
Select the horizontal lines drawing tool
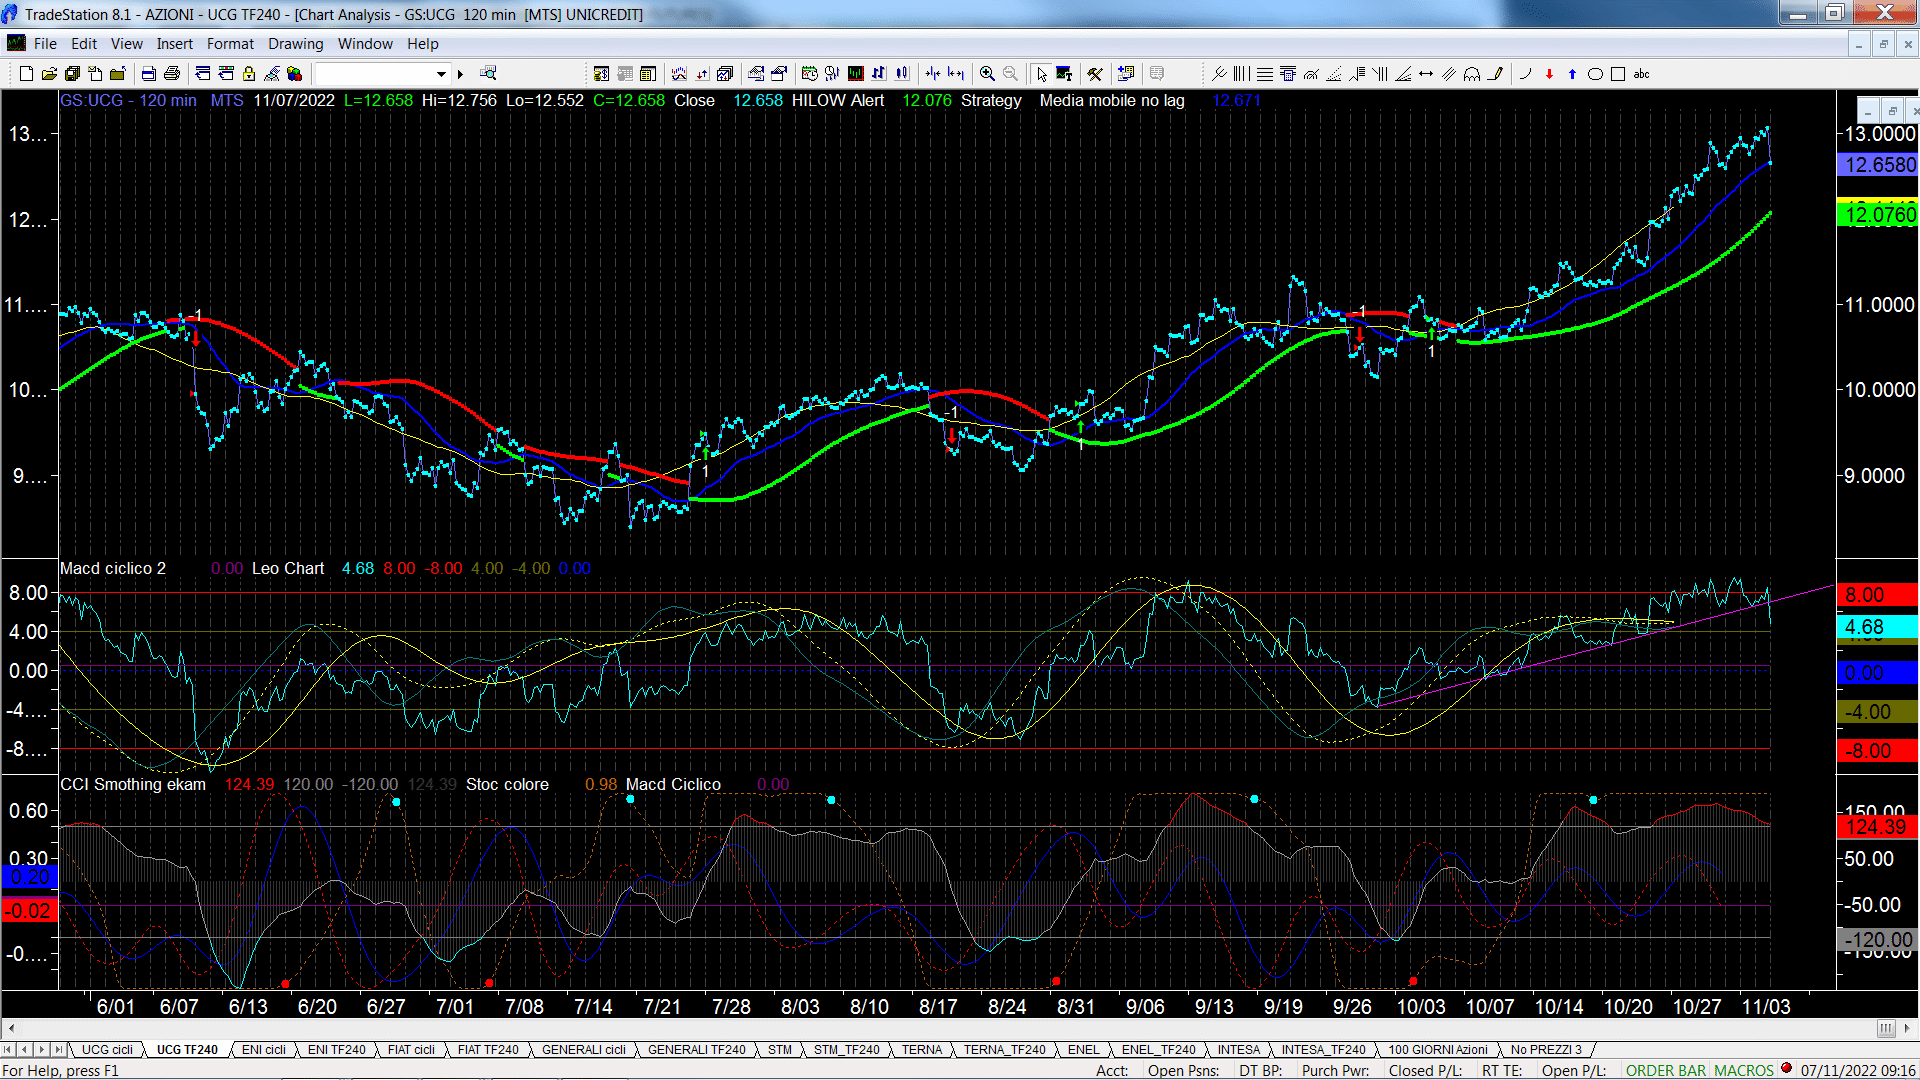tap(1265, 74)
